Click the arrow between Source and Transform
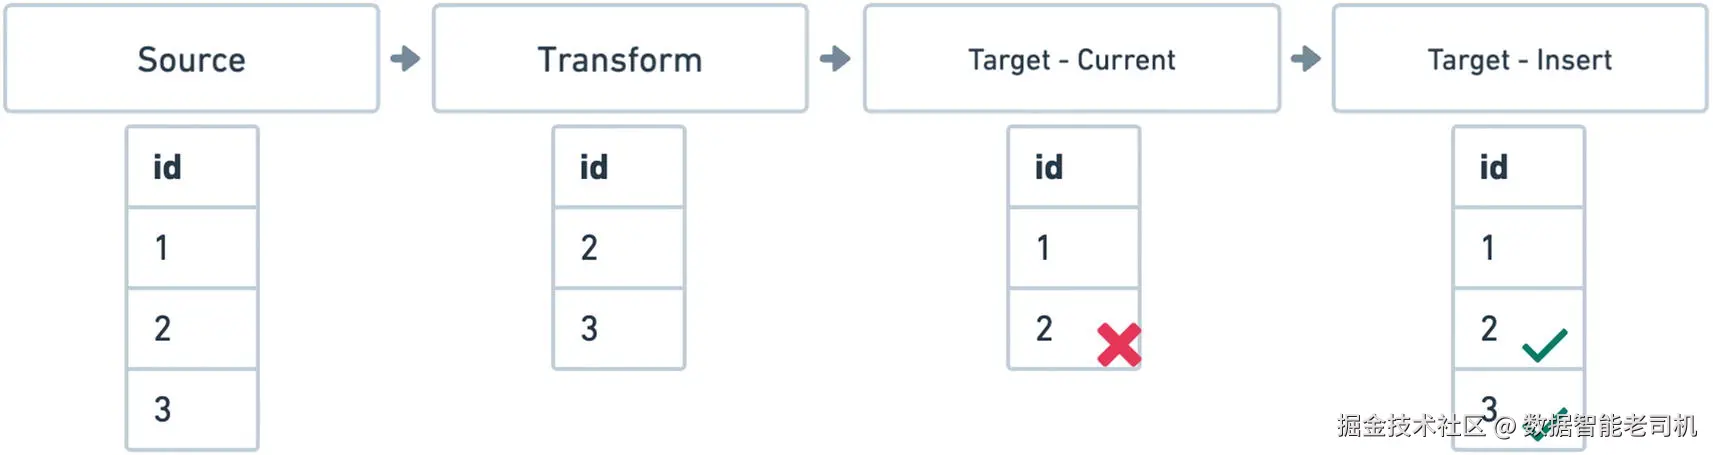Image resolution: width=1713 pixels, height=455 pixels. click(x=405, y=59)
